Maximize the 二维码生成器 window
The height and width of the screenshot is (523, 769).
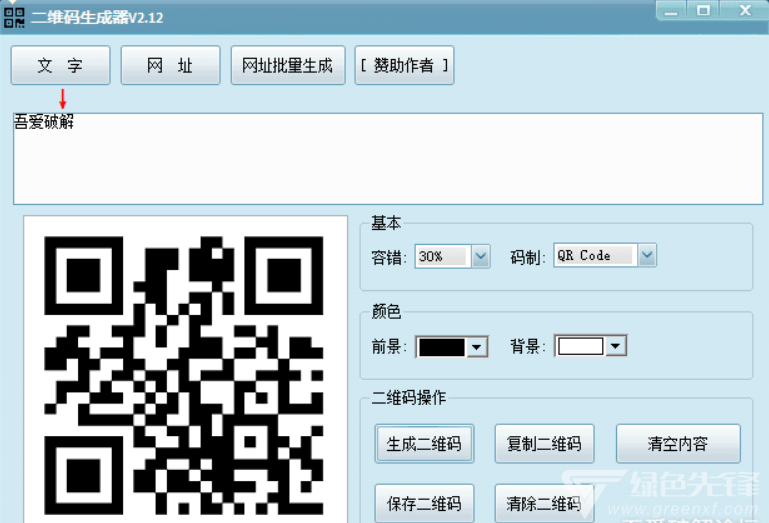pyautogui.click(x=703, y=11)
